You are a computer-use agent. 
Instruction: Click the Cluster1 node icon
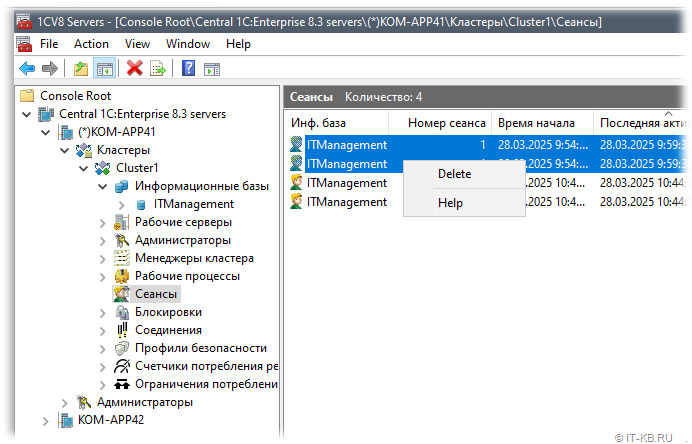coord(103,168)
